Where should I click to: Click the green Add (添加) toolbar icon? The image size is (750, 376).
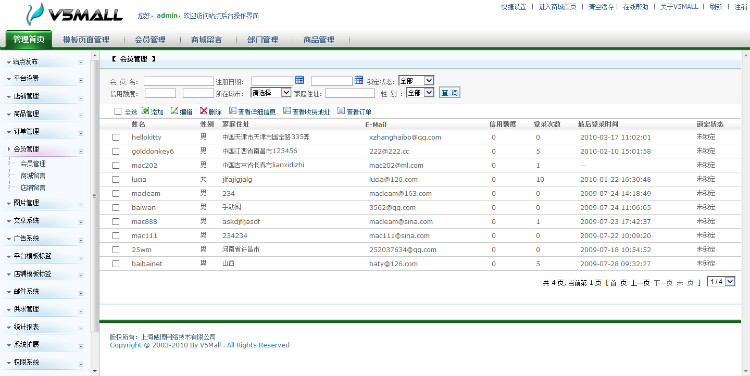click(x=146, y=111)
